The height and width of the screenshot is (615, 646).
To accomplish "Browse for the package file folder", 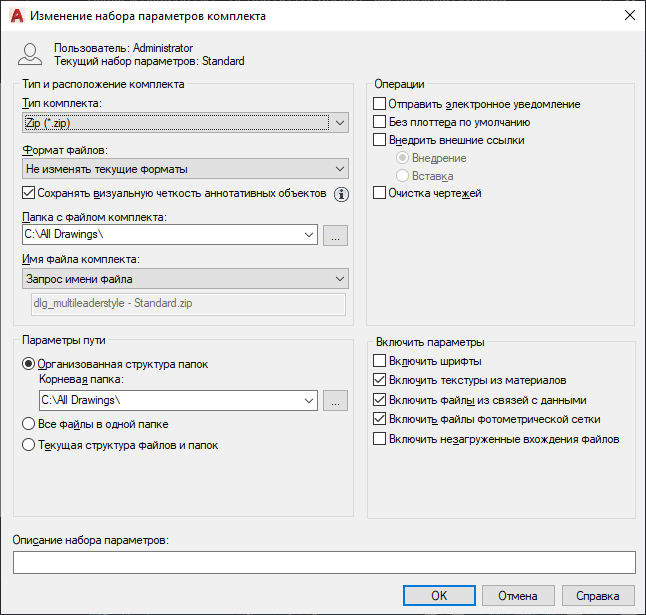I will tap(335, 235).
